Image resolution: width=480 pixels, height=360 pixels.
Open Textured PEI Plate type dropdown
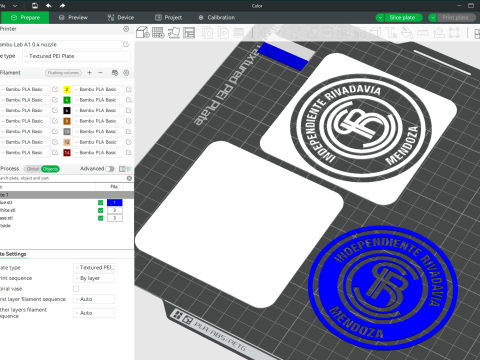[76, 56]
